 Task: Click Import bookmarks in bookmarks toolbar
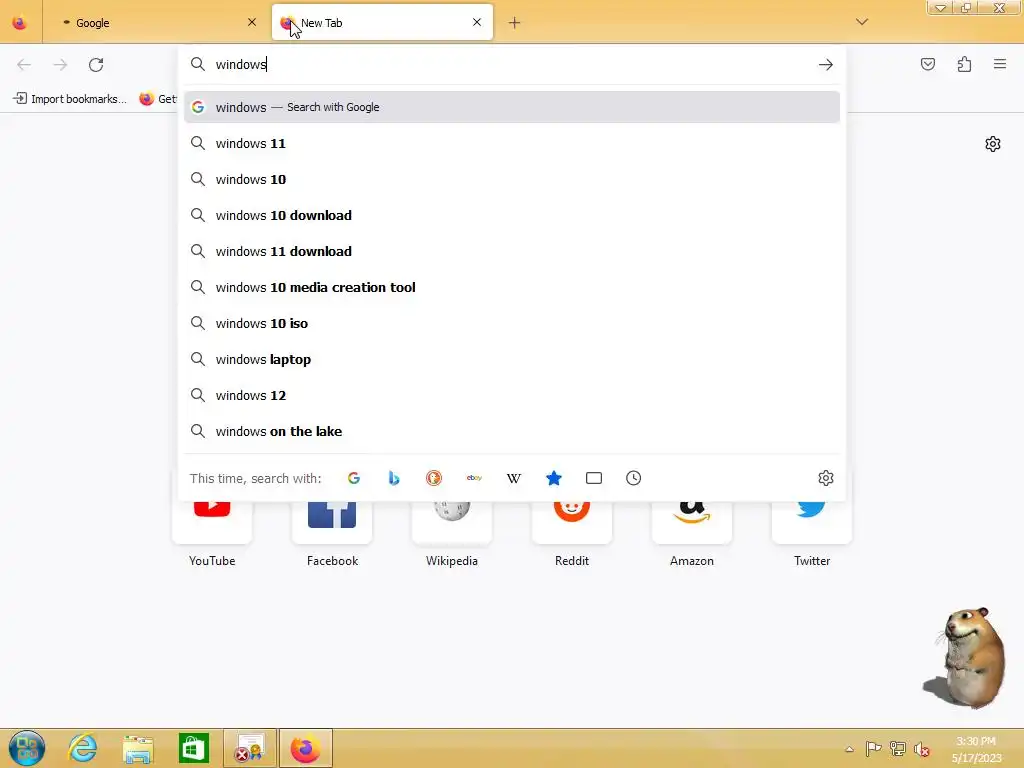70,99
